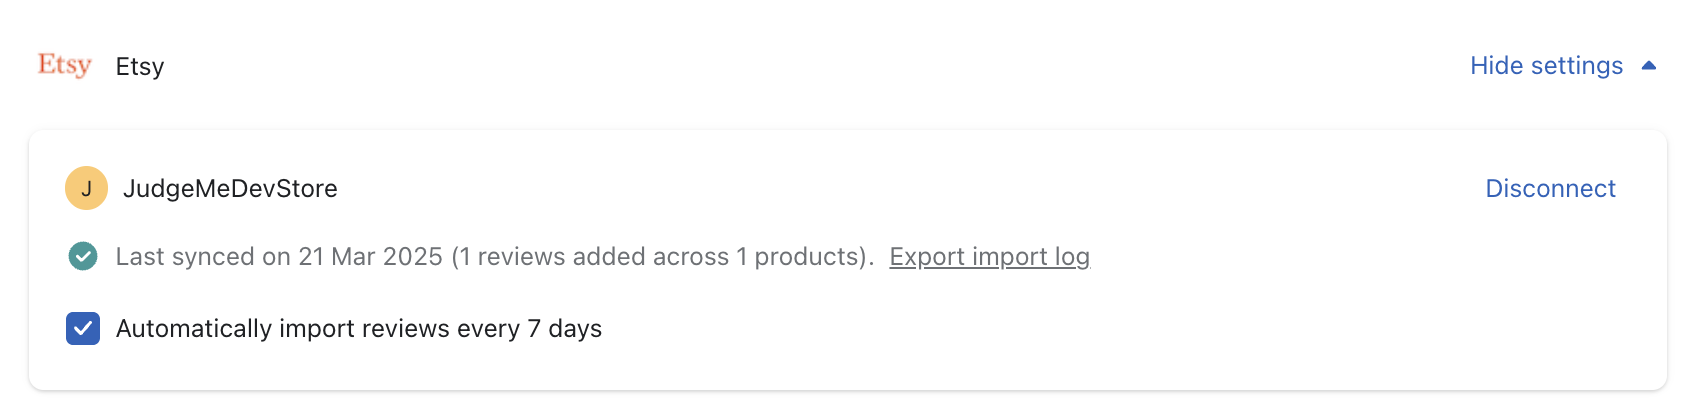1696x414 pixels.
Task: Click the '21 Mar 2025' sync date
Action: point(370,257)
